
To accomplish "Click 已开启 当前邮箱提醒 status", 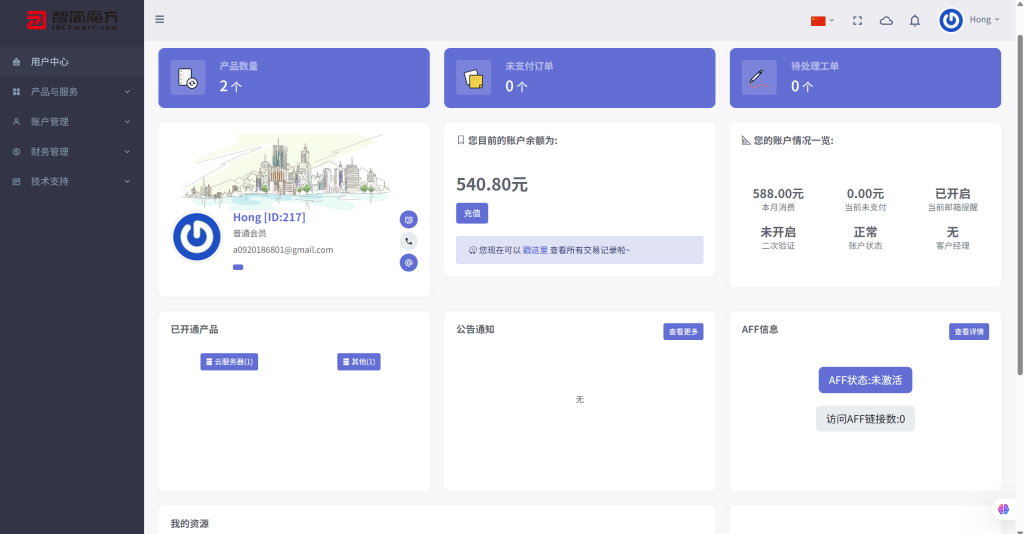I will coord(953,199).
